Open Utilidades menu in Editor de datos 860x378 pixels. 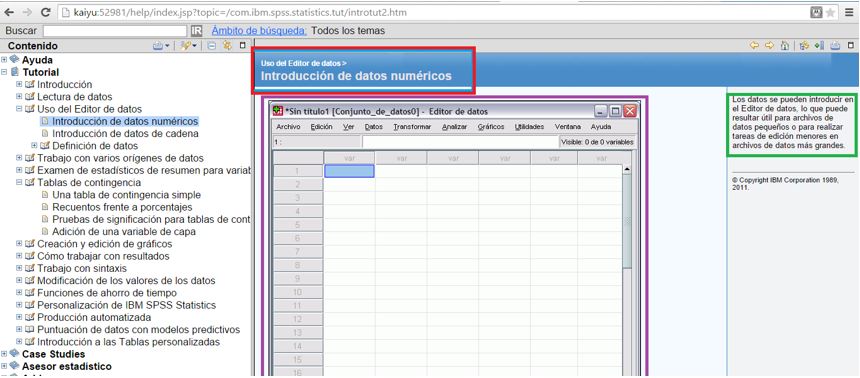(x=529, y=127)
